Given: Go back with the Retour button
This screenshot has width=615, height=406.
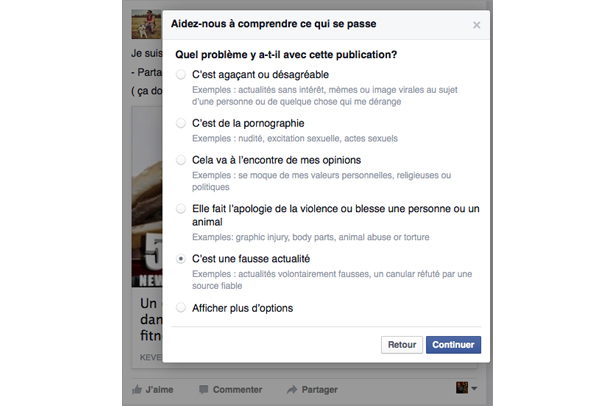Looking at the screenshot, I should click(x=402, y=345).
